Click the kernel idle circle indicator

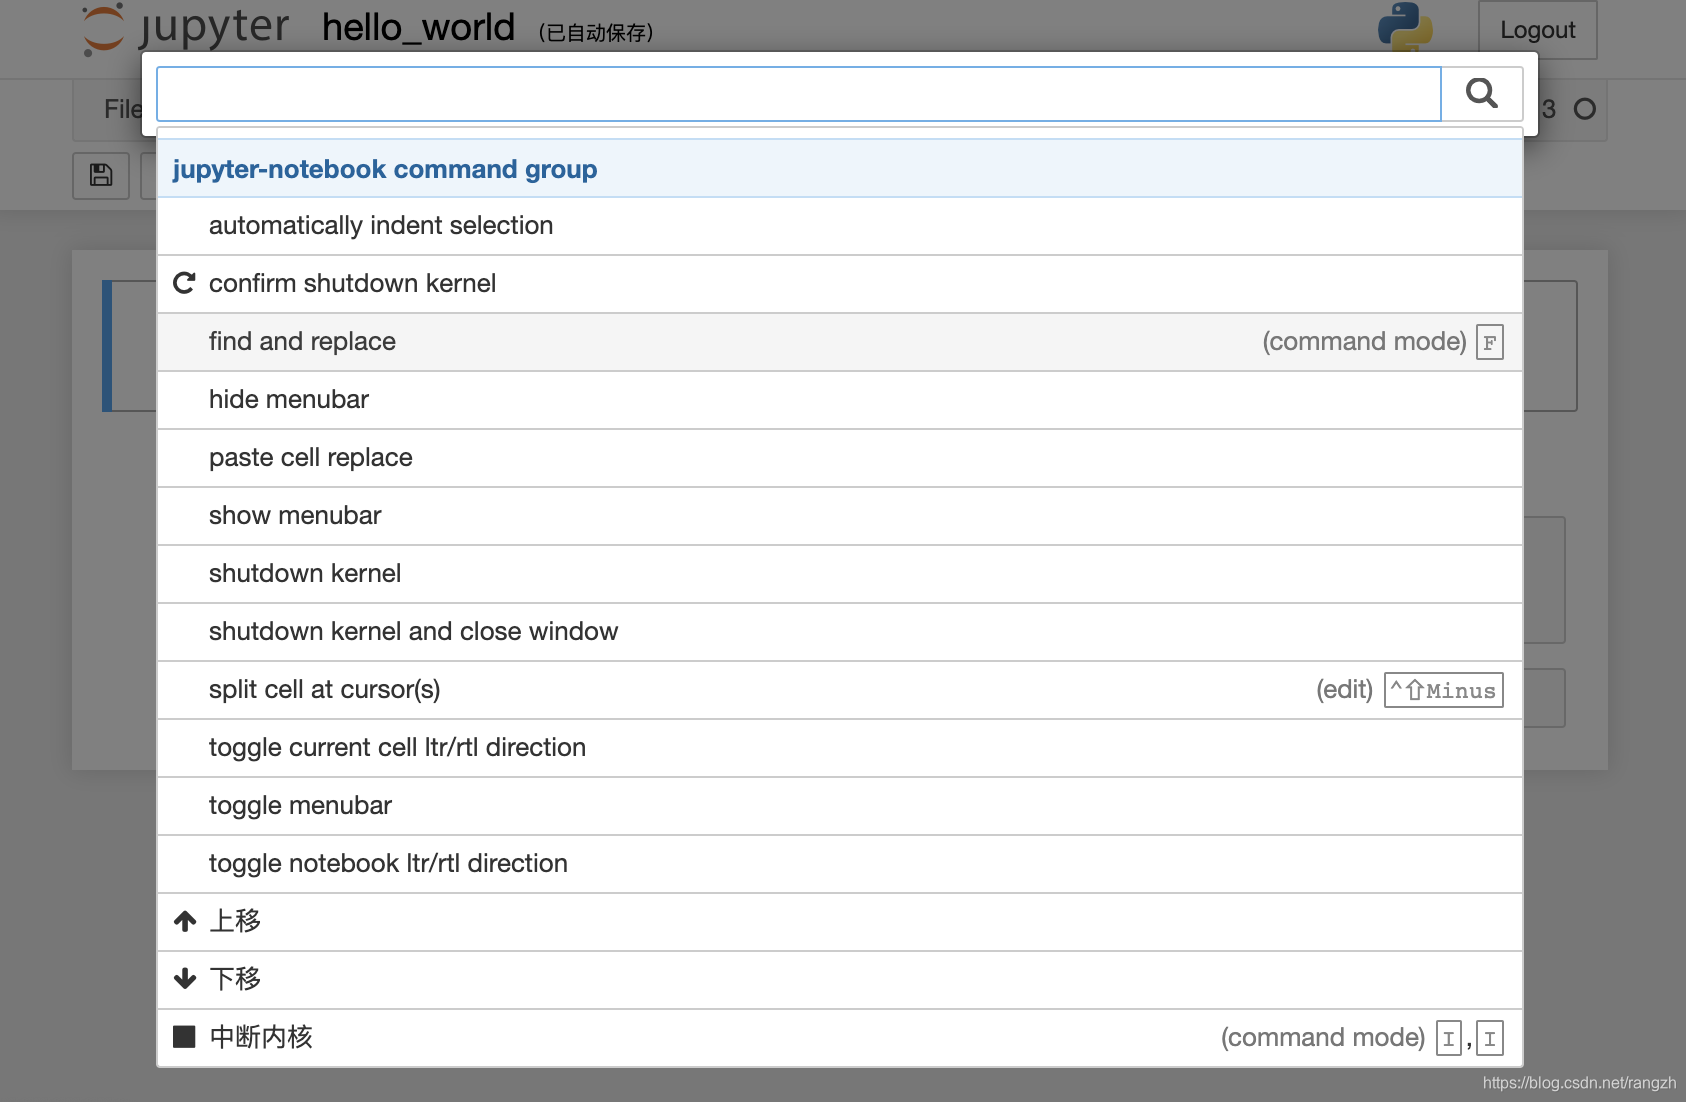click(x=1585, y=109)
